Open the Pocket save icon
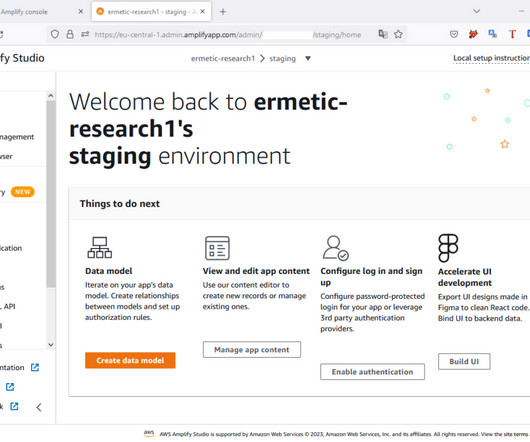530x442 pixels. [454, 34]
